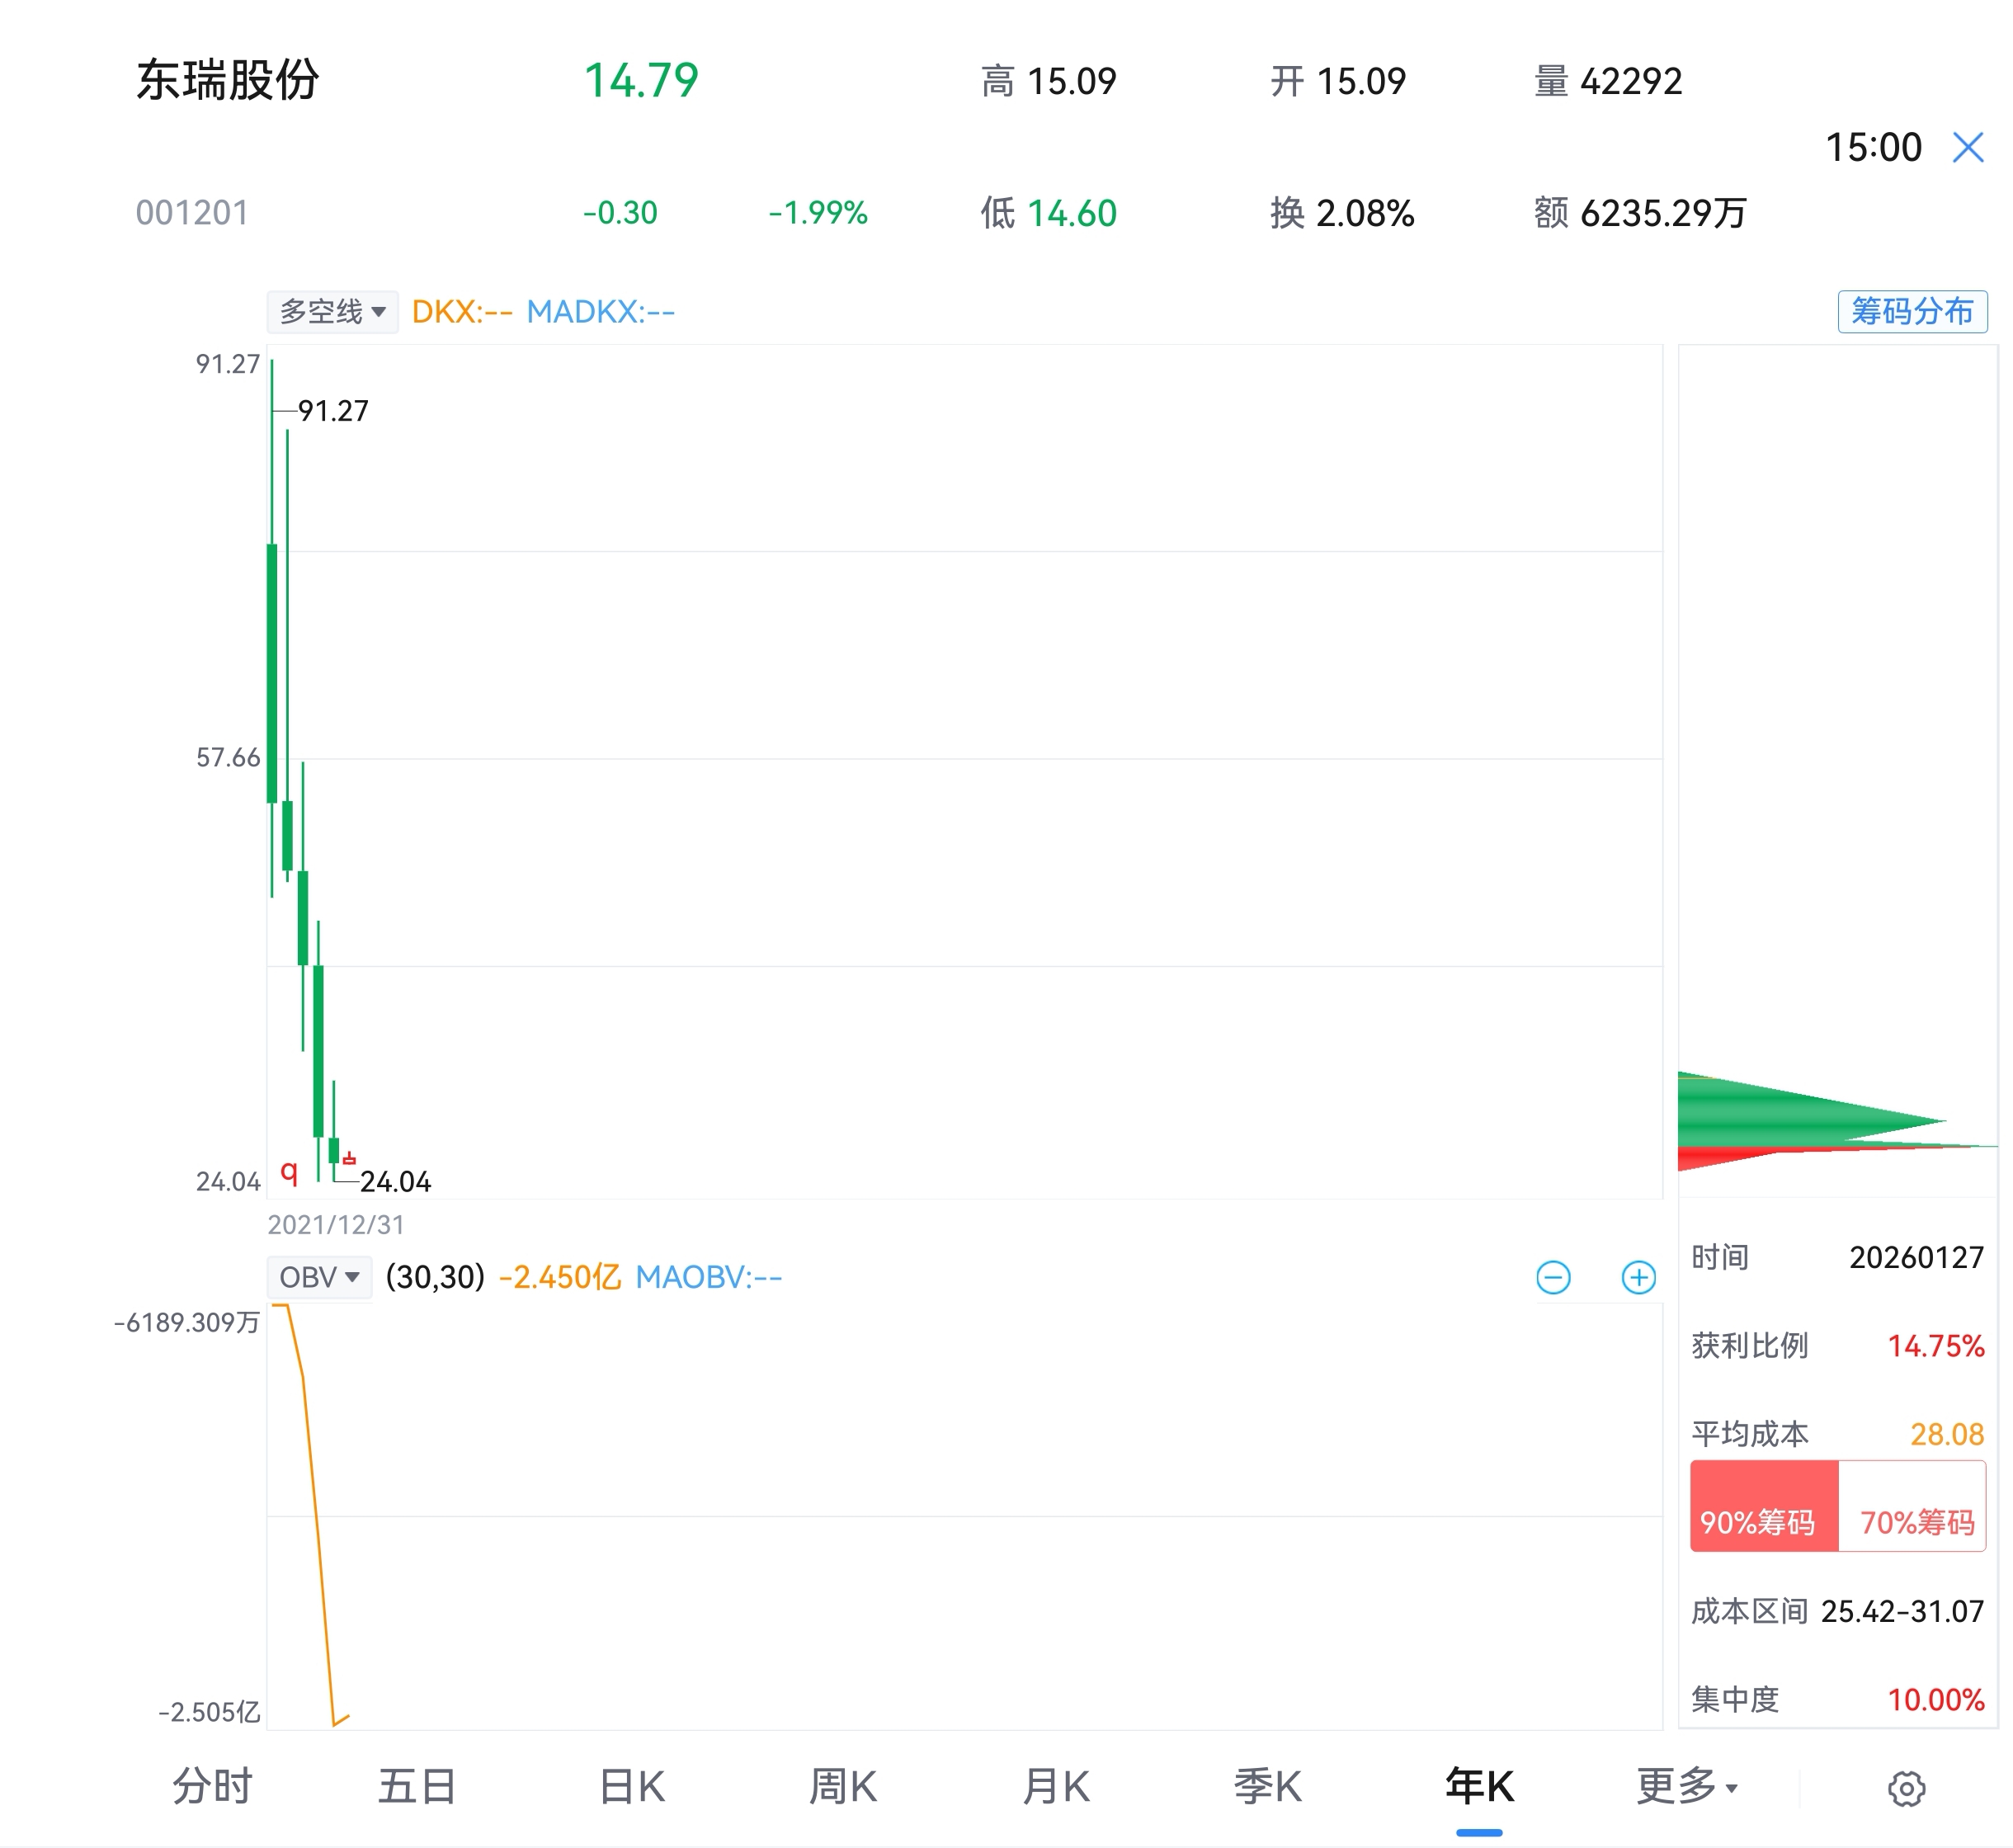
Task: Click the red 'q' marker on chart
Action: pyautogui.click(x=289, y=1171)
